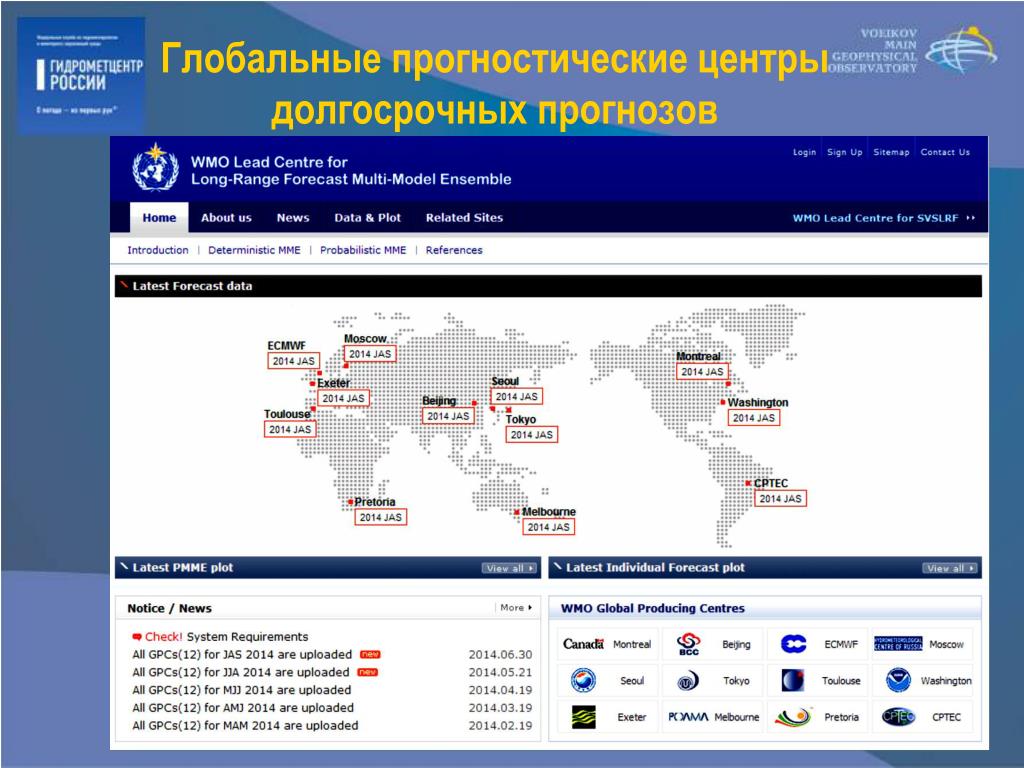This screenshot has width=1024, height=768.
Task: Click the date 2014.06.30
Action: (500, 654)
